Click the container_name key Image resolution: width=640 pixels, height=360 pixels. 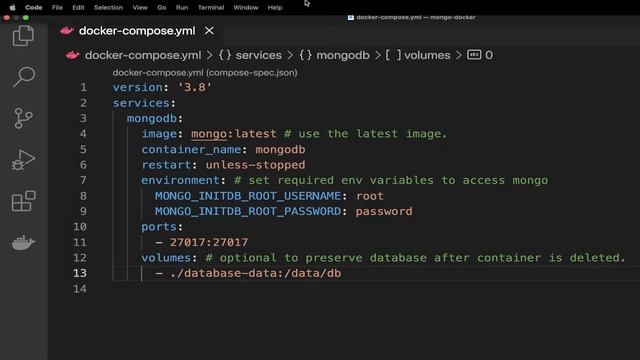point(191,149)
